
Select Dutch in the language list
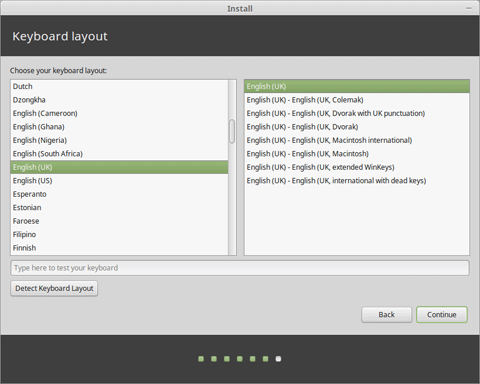(119, 86)
